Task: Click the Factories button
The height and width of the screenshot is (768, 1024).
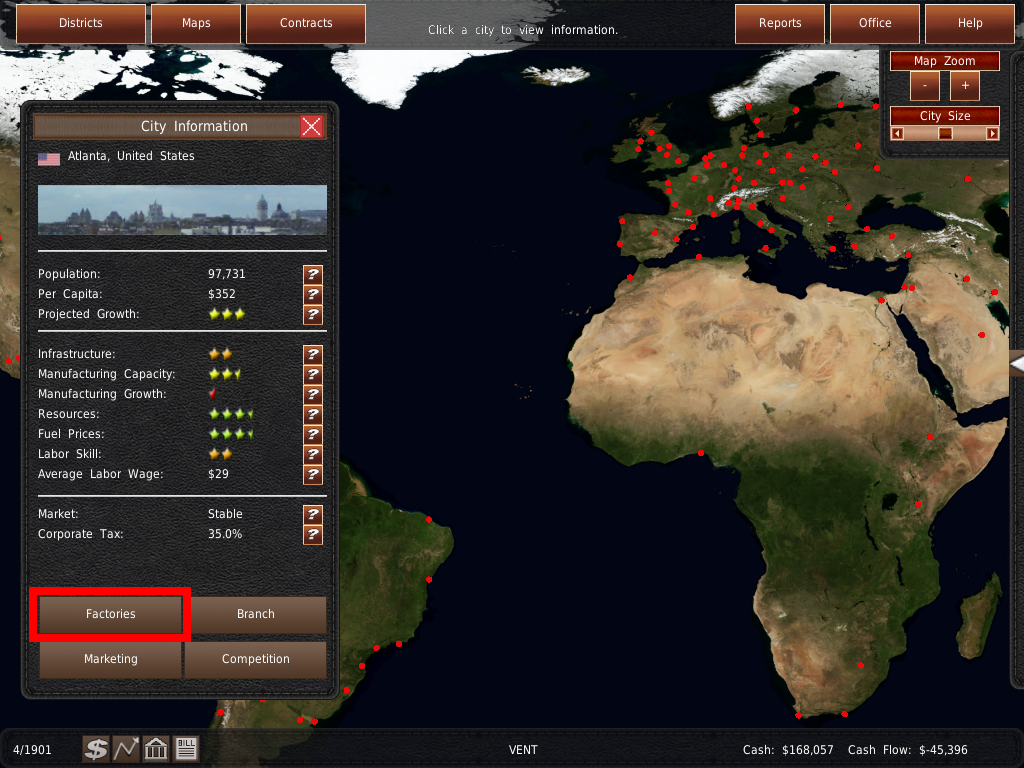Action: [111, 614]
